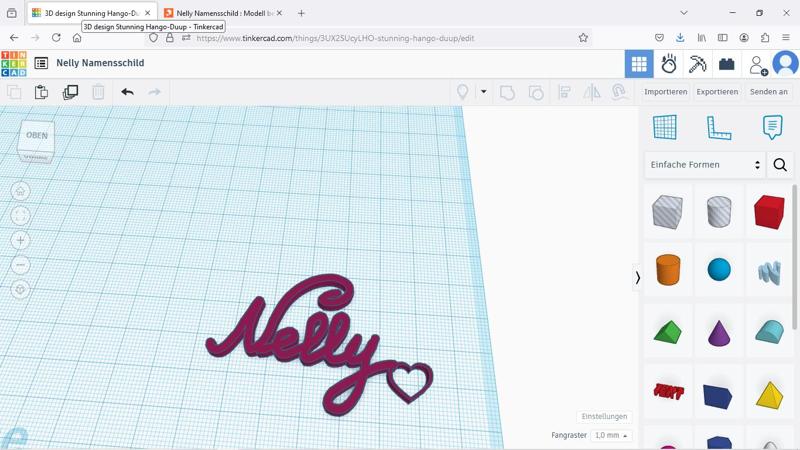Image resolution: width=800 pixels, height=450 pixels.
Task: Open the Einfache Formen shape category dropdown
Action: 705,165
